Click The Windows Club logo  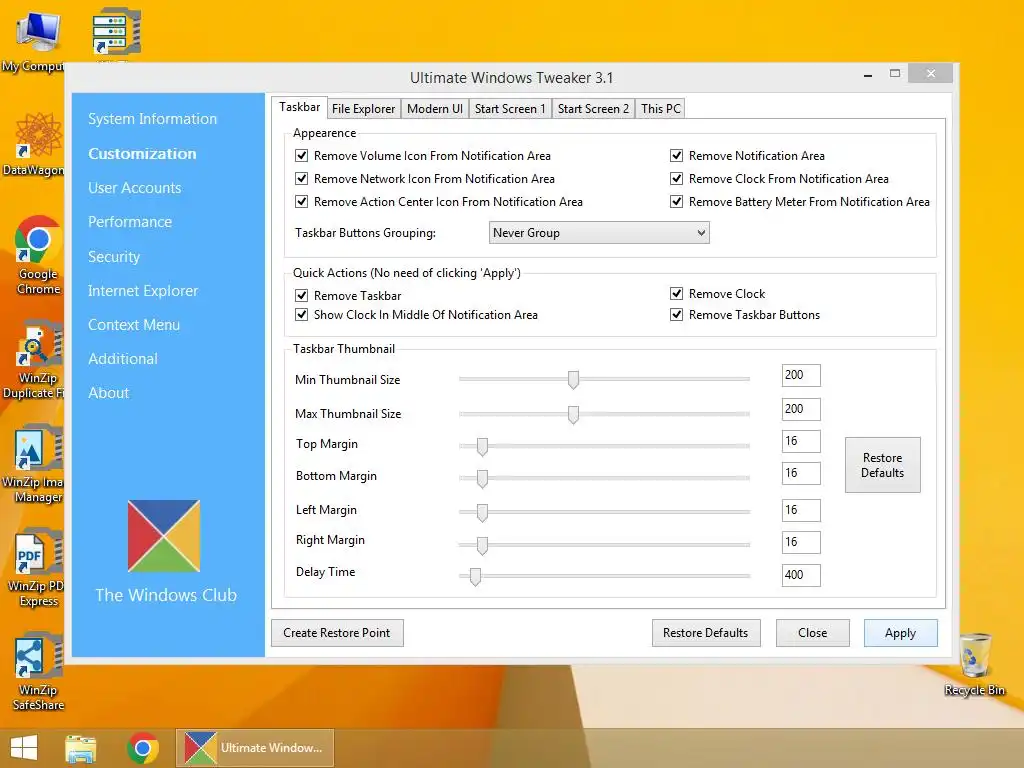164,536
